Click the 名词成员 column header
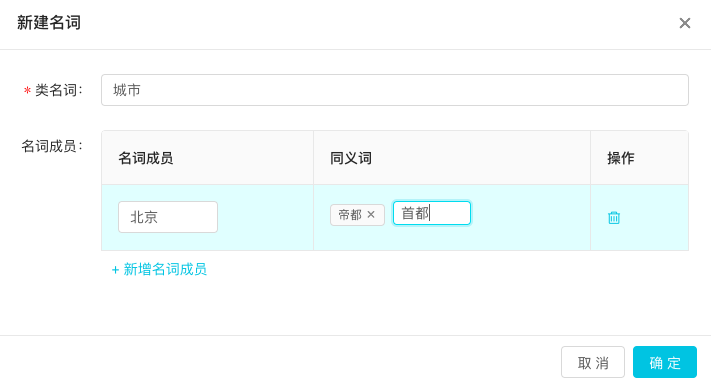 (x=146, y=158)
